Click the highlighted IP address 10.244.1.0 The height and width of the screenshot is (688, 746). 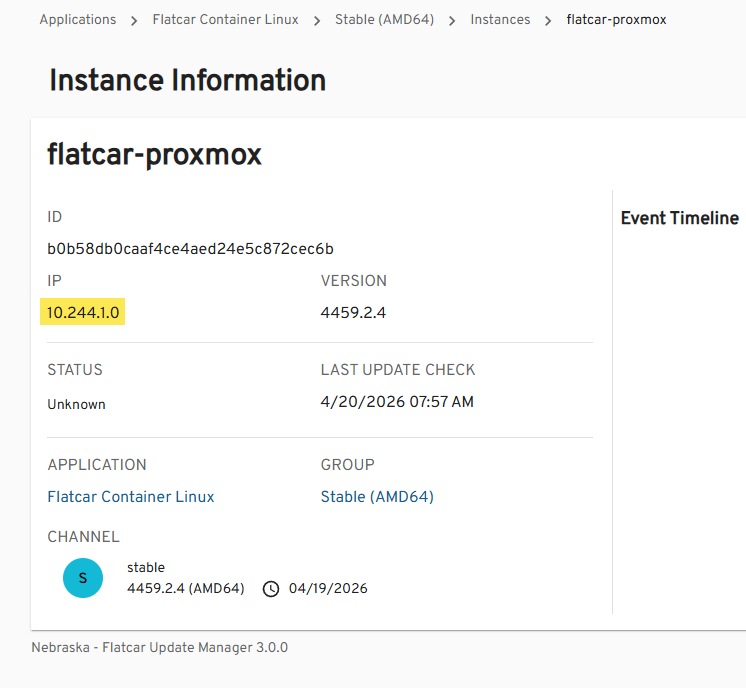pos(84,313)
